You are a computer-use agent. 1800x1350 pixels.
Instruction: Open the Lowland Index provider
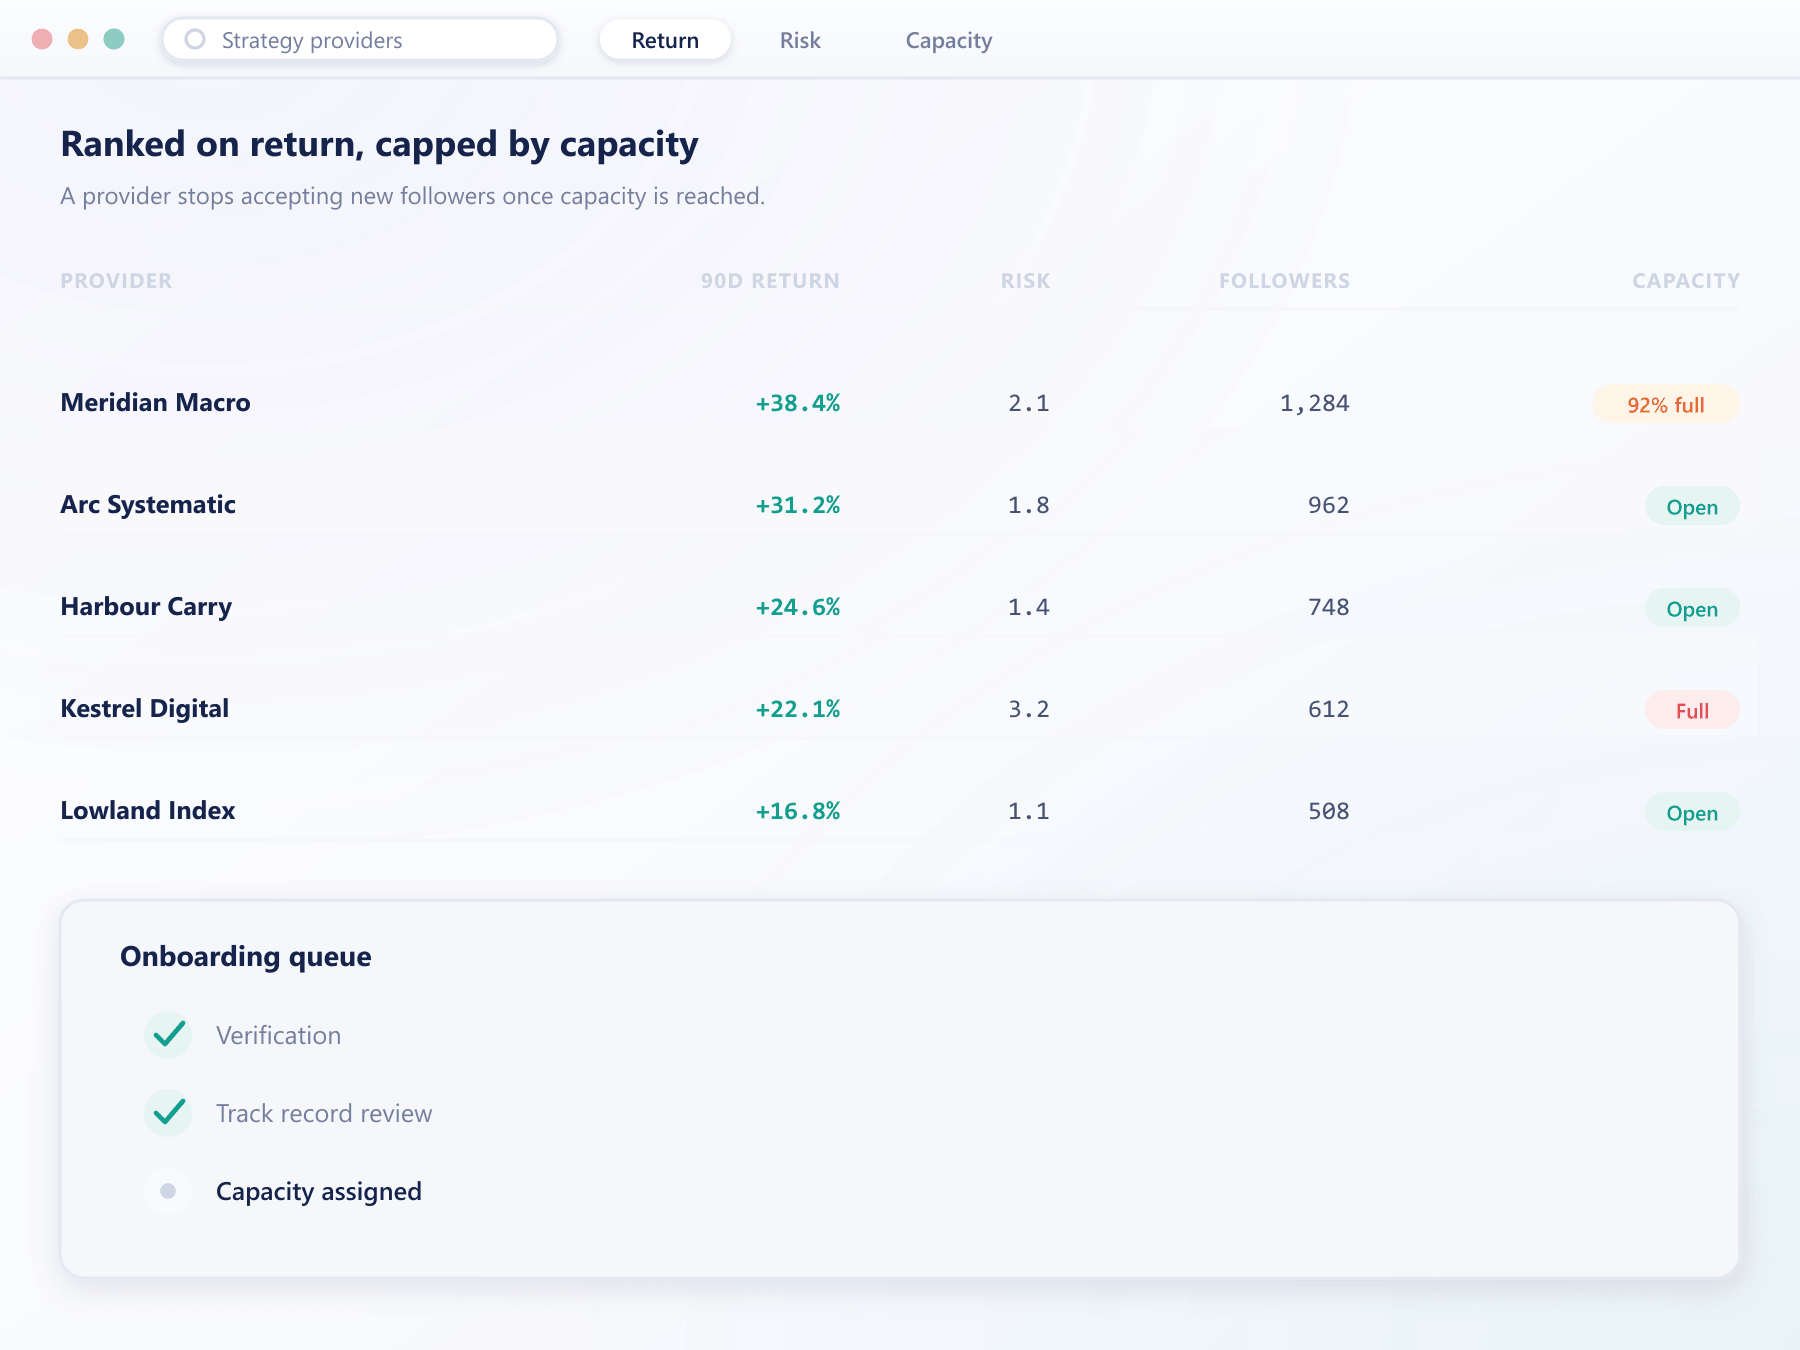(148, 810)
